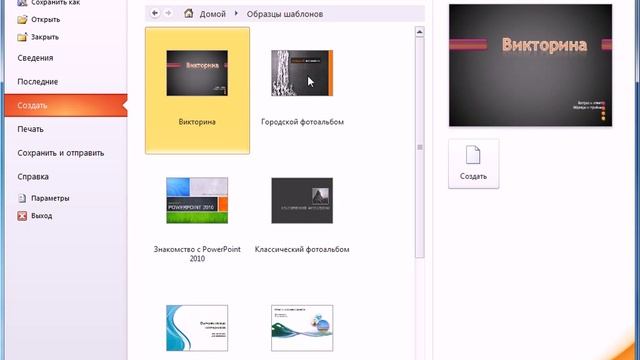This screenshot has height=360, width=640.
Task: Click the Открыть folder icon
Action: [22, 19]
